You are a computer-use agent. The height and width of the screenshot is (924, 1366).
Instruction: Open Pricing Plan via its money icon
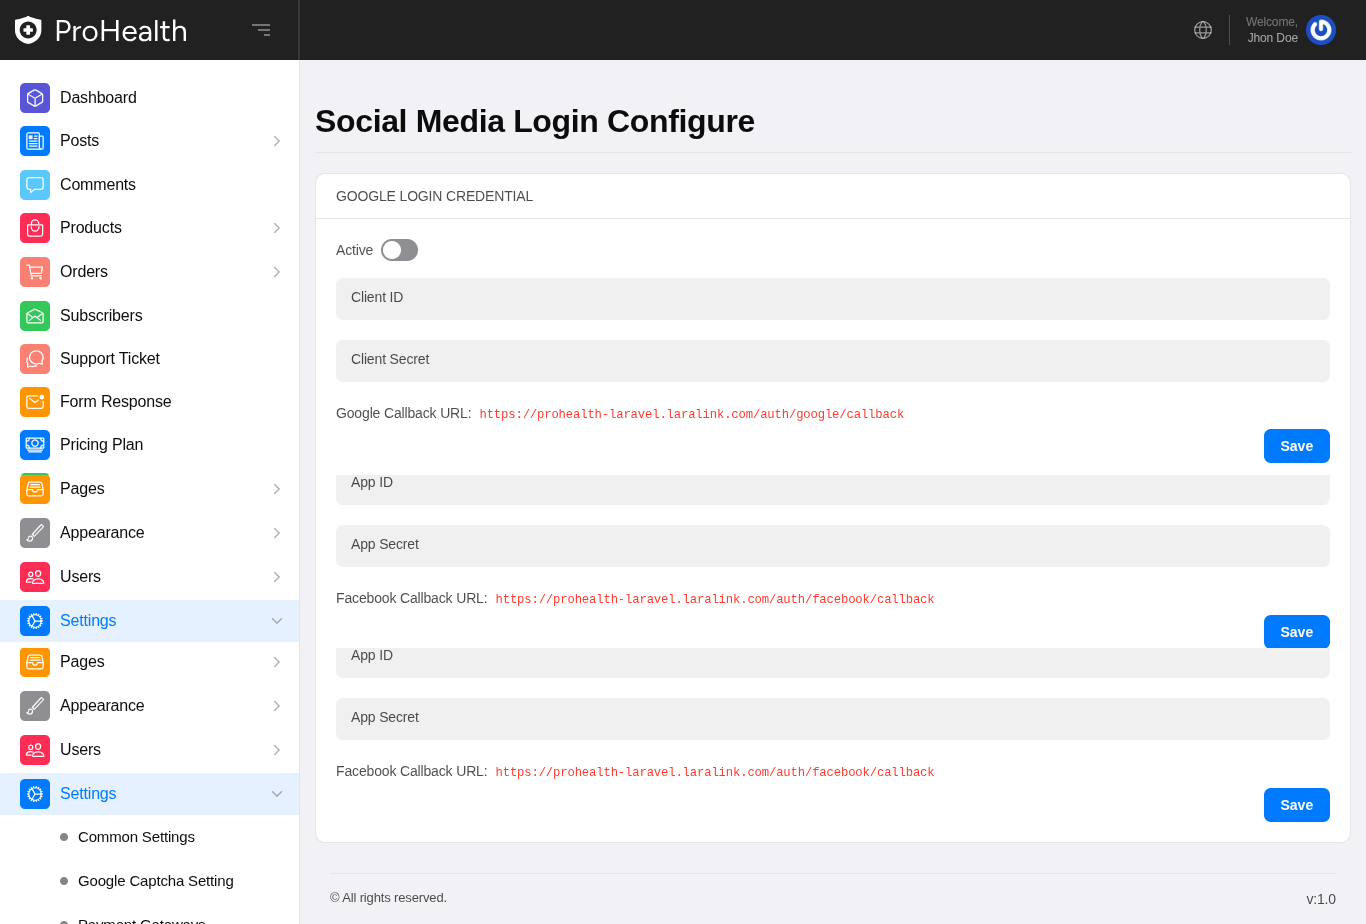35,445
